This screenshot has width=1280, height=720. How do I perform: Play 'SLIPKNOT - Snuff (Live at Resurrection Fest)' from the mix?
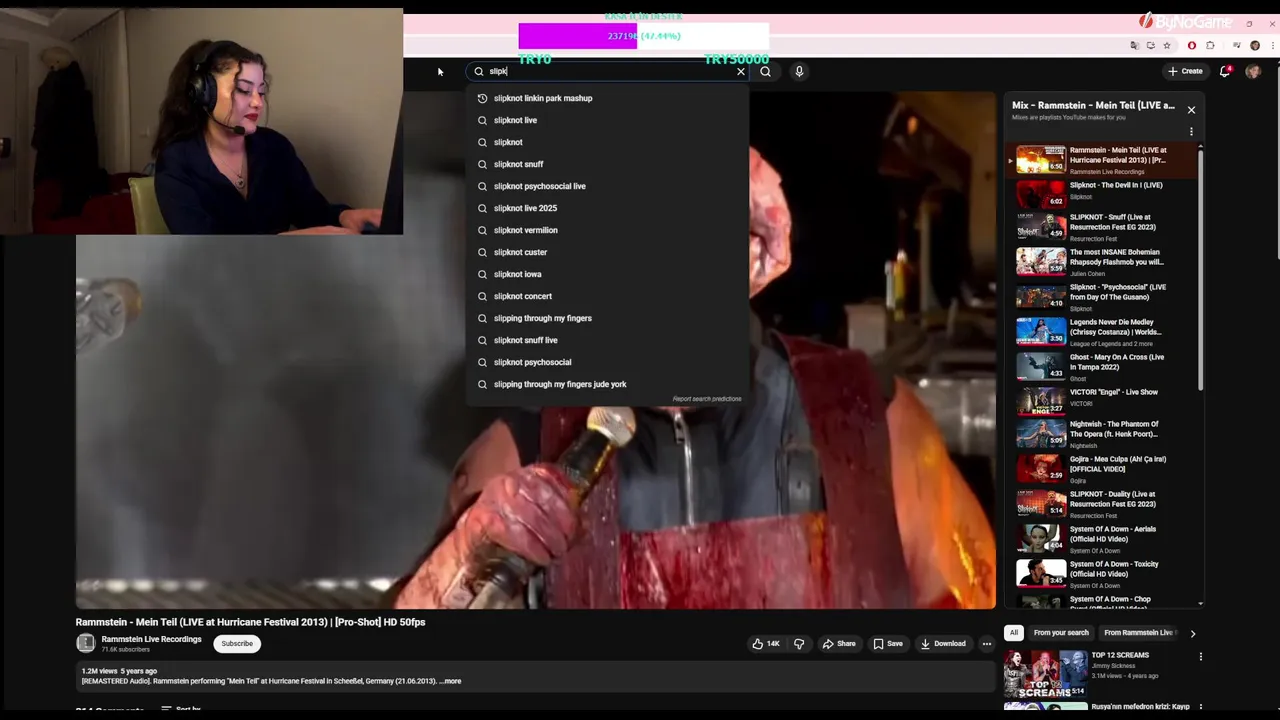[x=1103, y=226]
